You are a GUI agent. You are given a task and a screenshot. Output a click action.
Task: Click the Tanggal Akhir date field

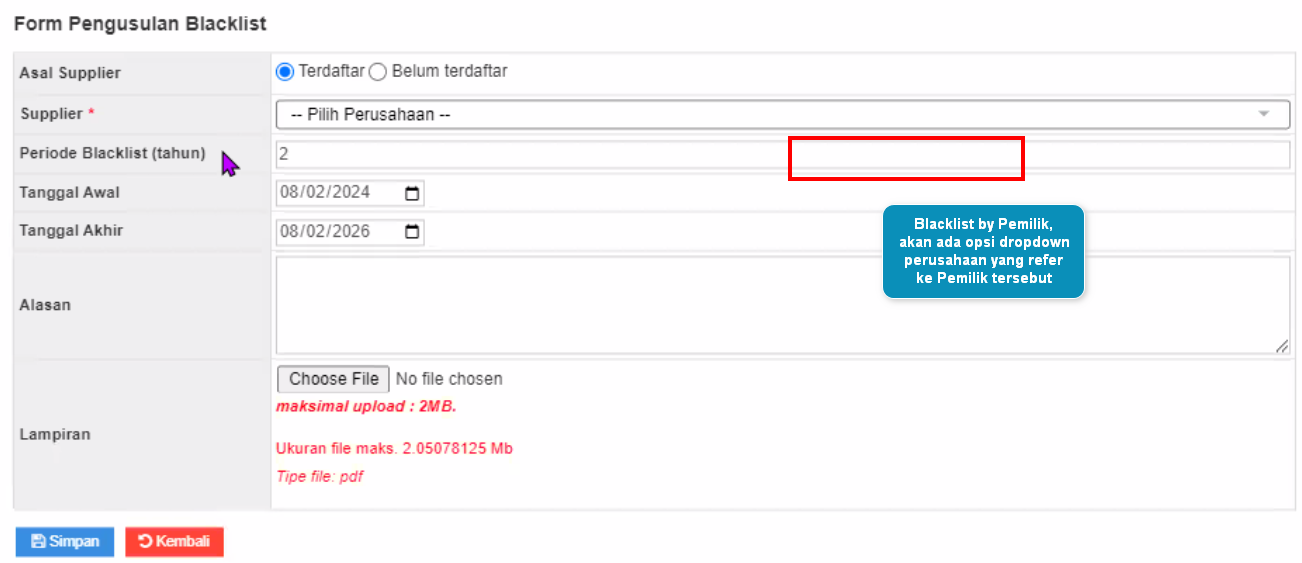coord(350,232)
